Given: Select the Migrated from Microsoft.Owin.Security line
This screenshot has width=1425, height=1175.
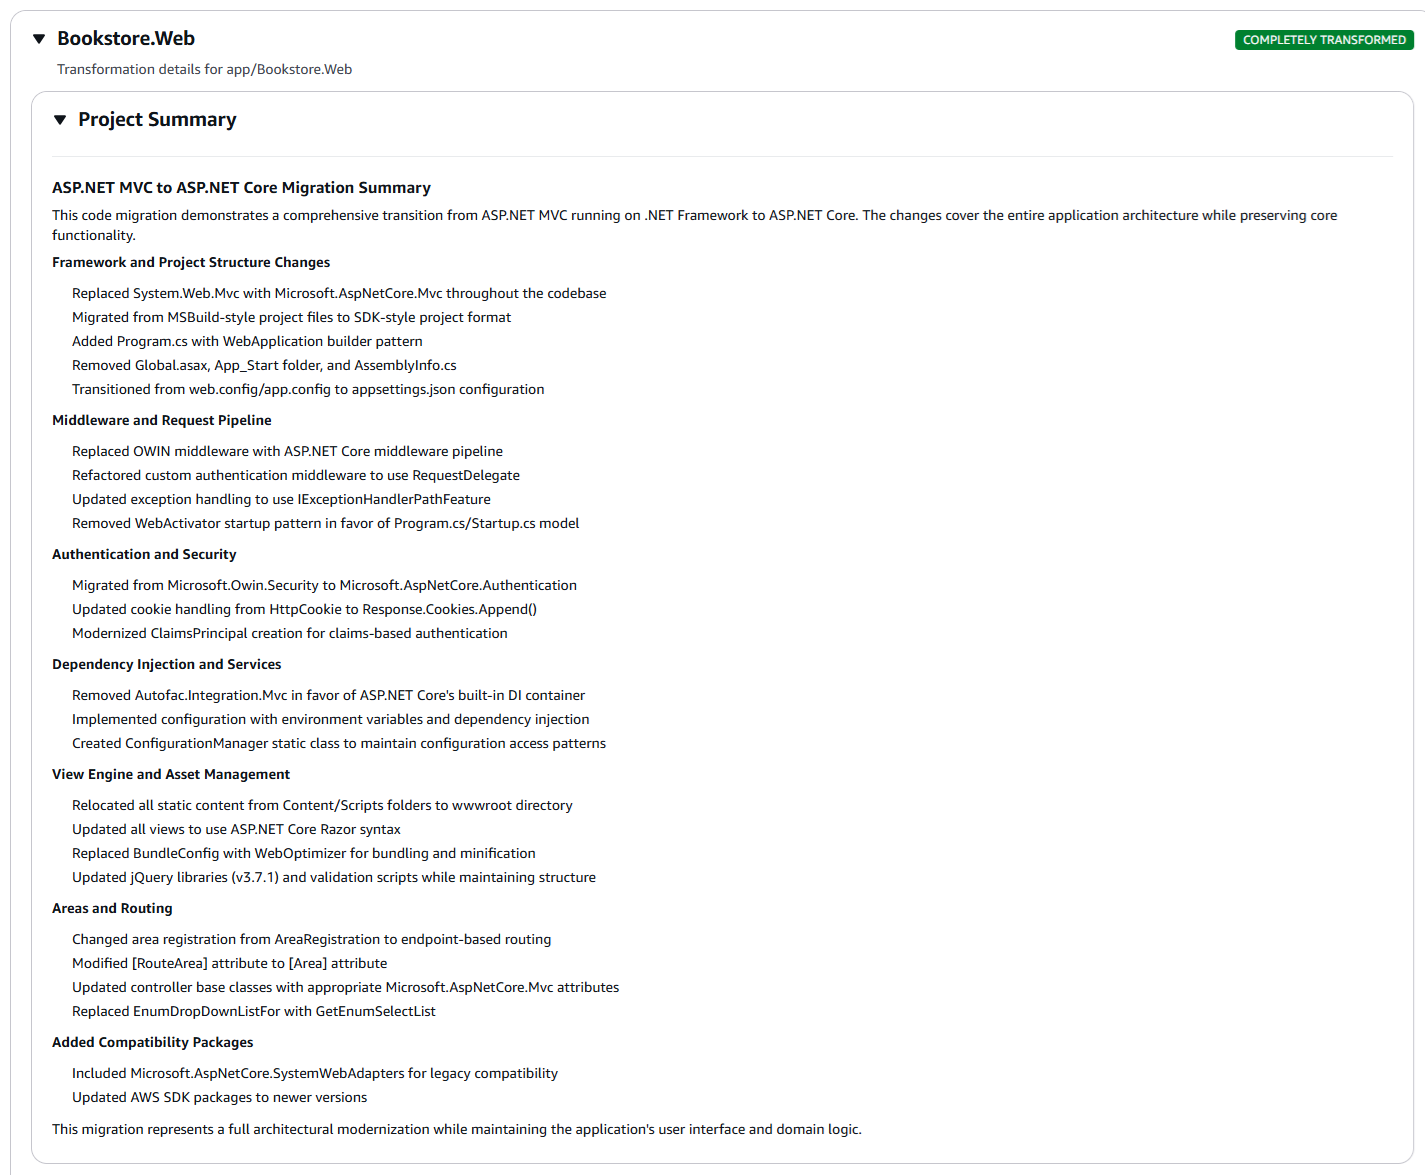Looking at the screenshot, I should 324,585.
